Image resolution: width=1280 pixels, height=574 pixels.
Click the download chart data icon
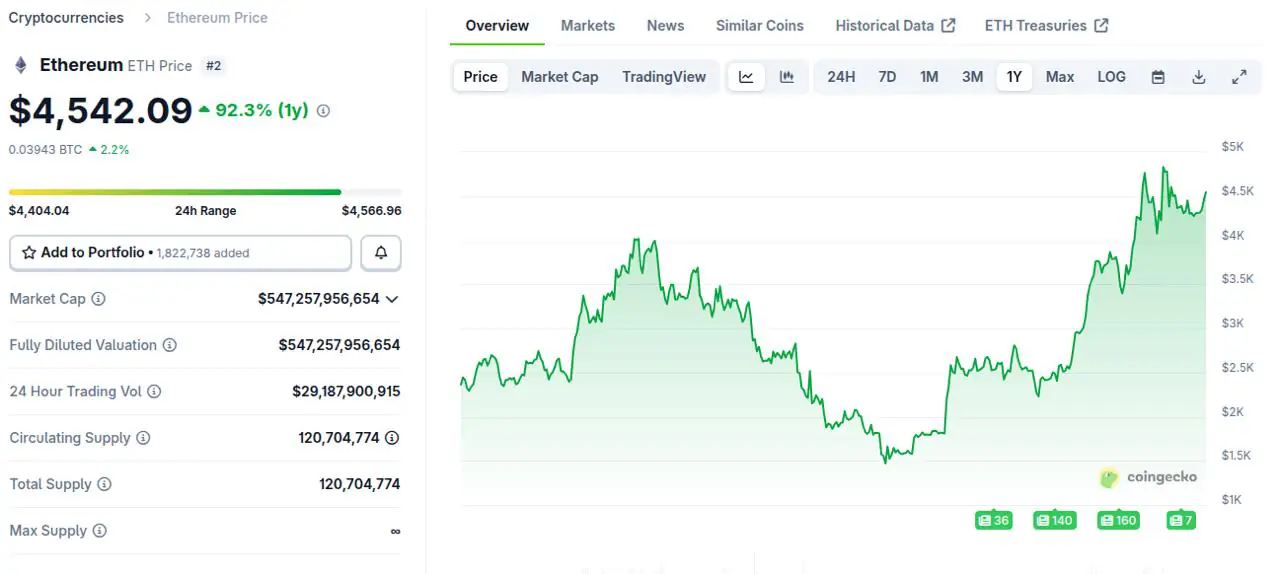coord(1198,77)
